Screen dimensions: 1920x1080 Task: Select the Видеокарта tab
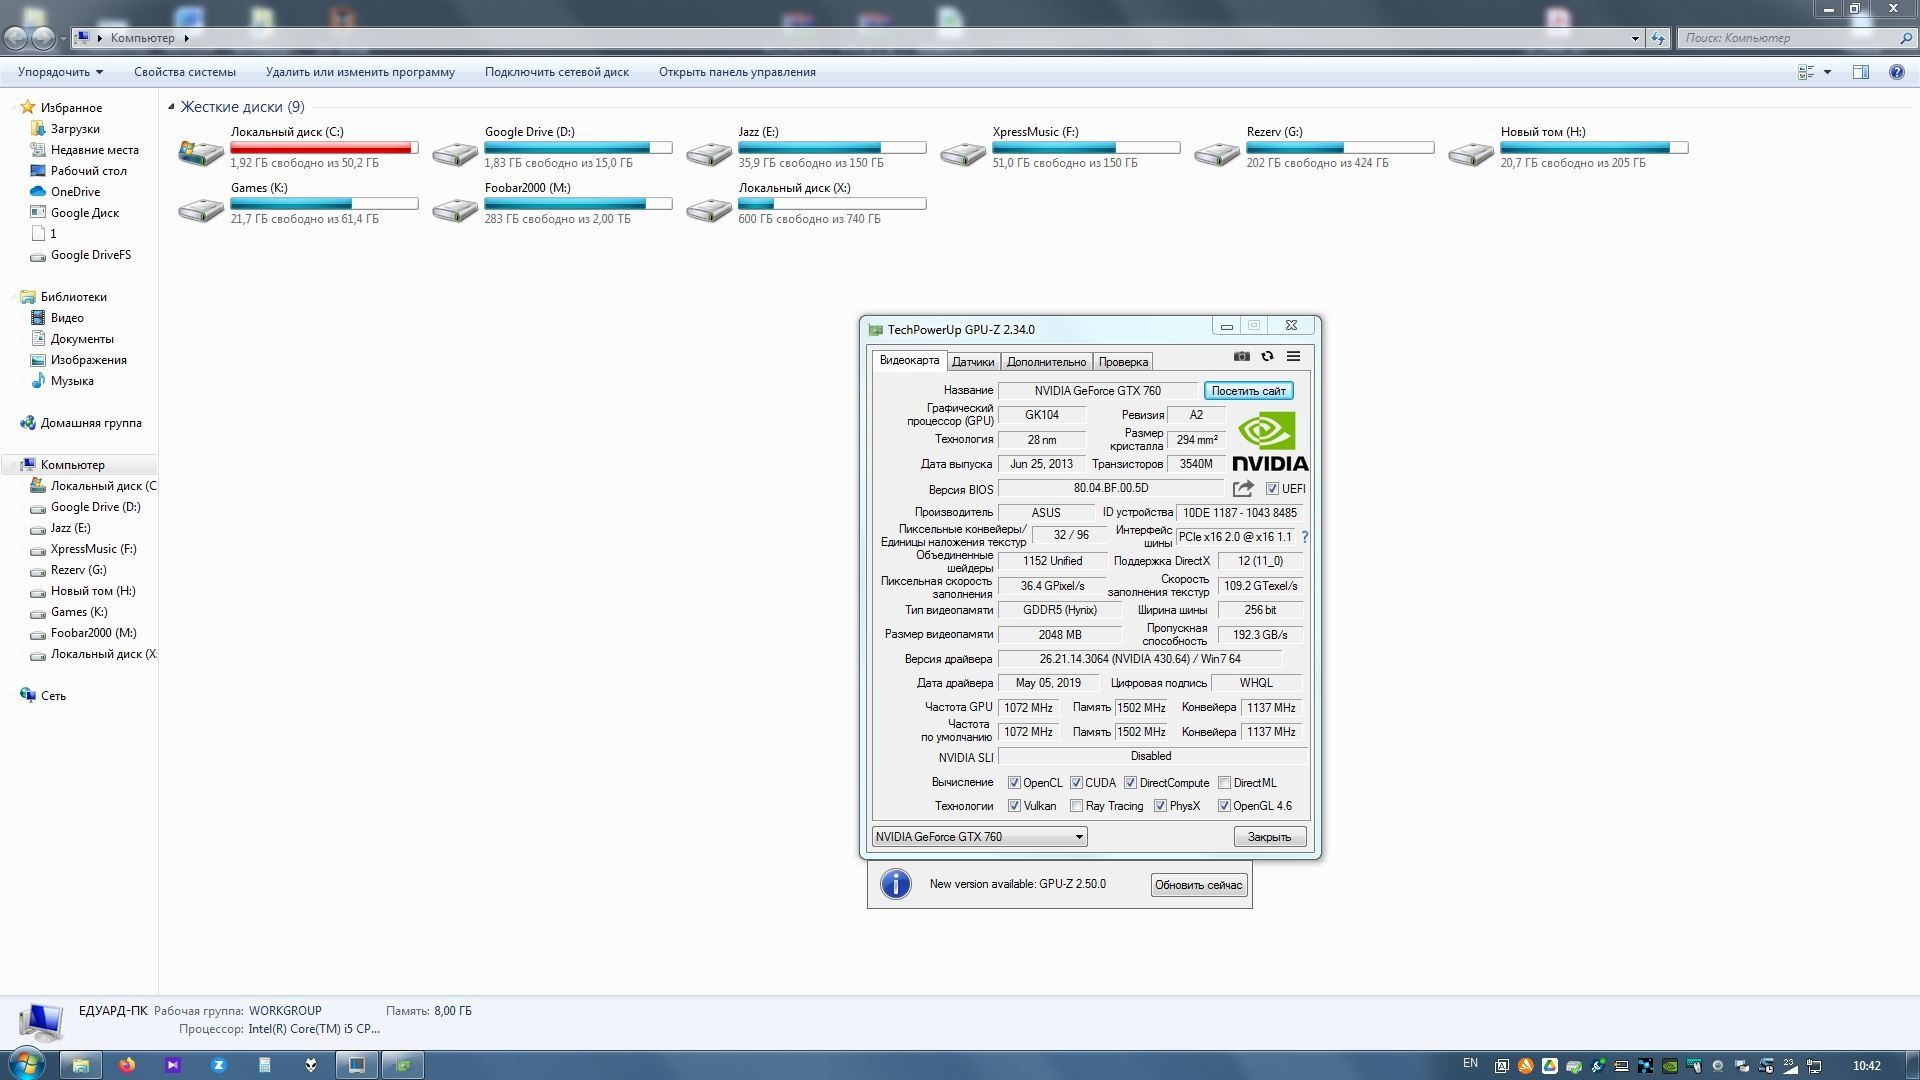click(x=909, y=360)
